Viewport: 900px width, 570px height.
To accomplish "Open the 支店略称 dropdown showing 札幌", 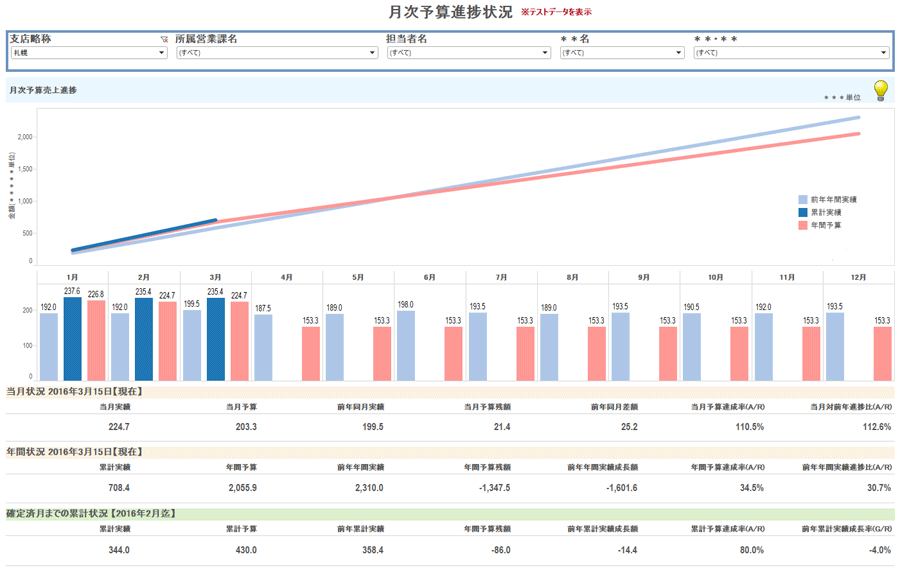I will pyautogui.click(x=88, y=53).
